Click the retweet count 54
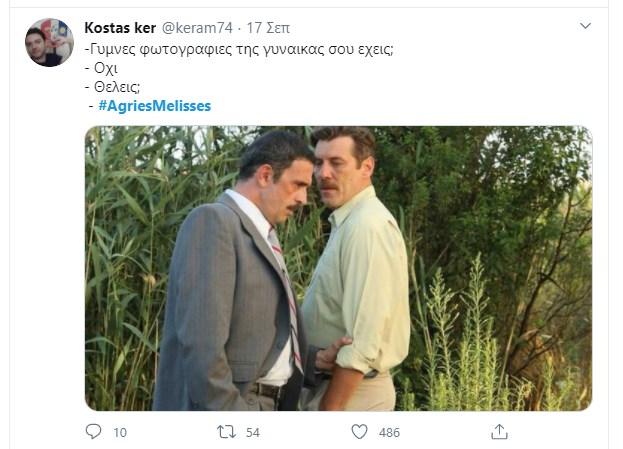 pyautogui.click(x=253, y=432)
